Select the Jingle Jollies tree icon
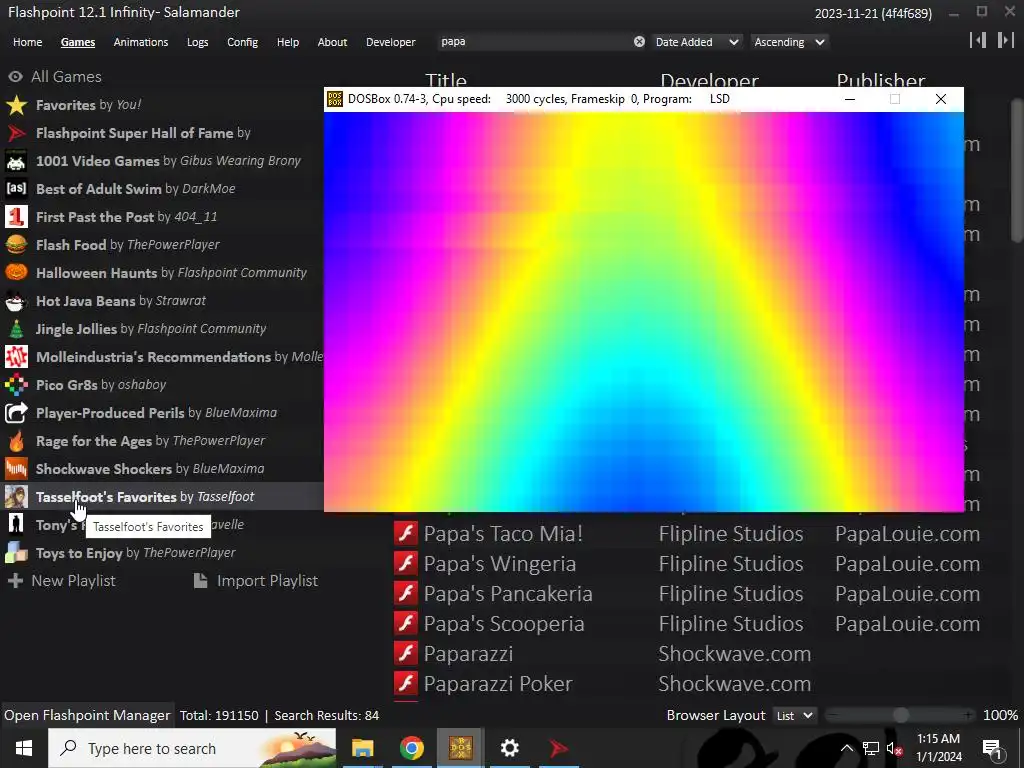The width and height of the screenshot is (1024, 768). coord(16,329)
